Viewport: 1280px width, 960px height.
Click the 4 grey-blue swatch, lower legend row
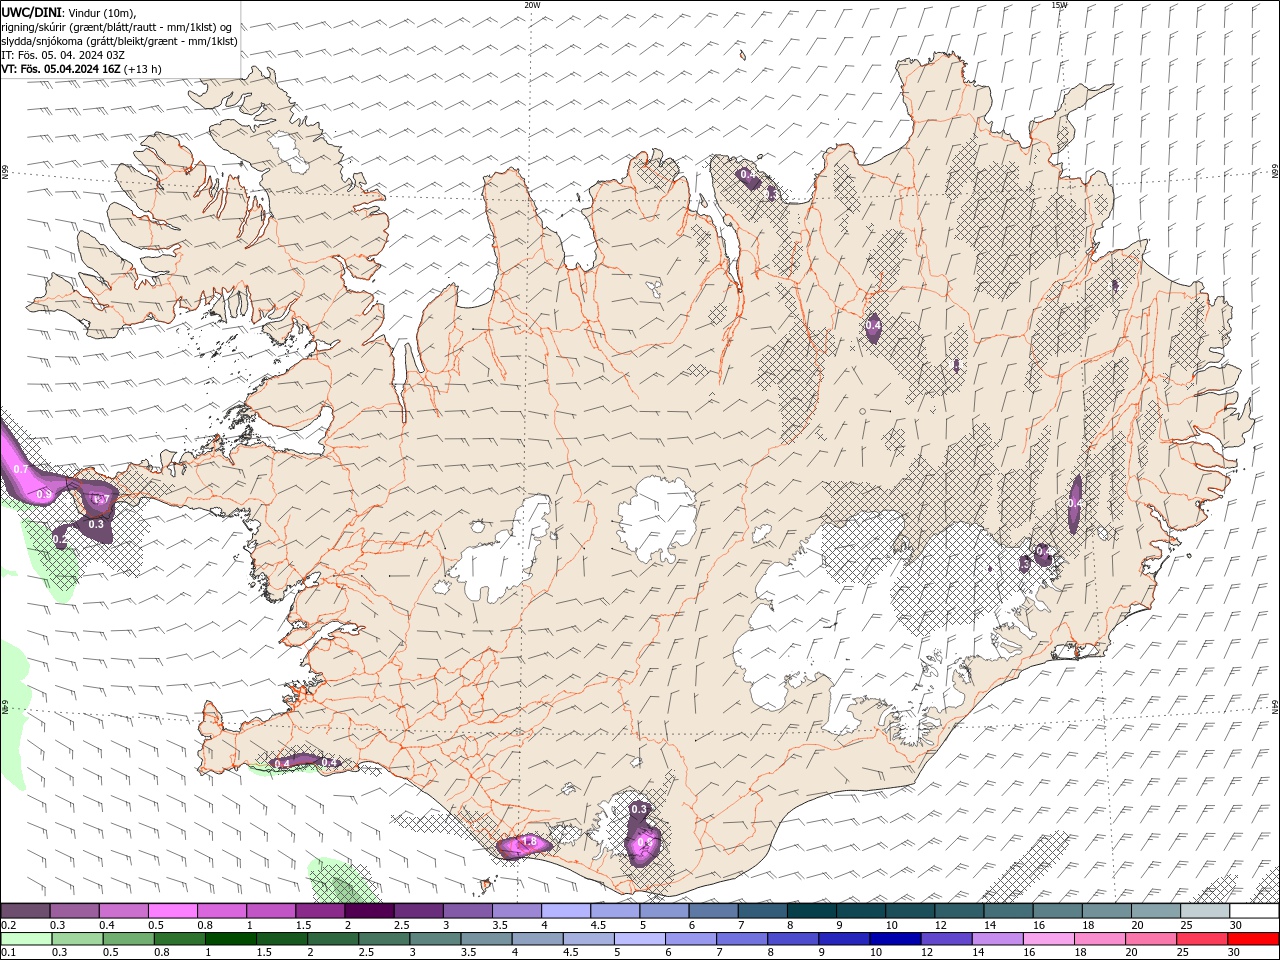coord(537,939)
